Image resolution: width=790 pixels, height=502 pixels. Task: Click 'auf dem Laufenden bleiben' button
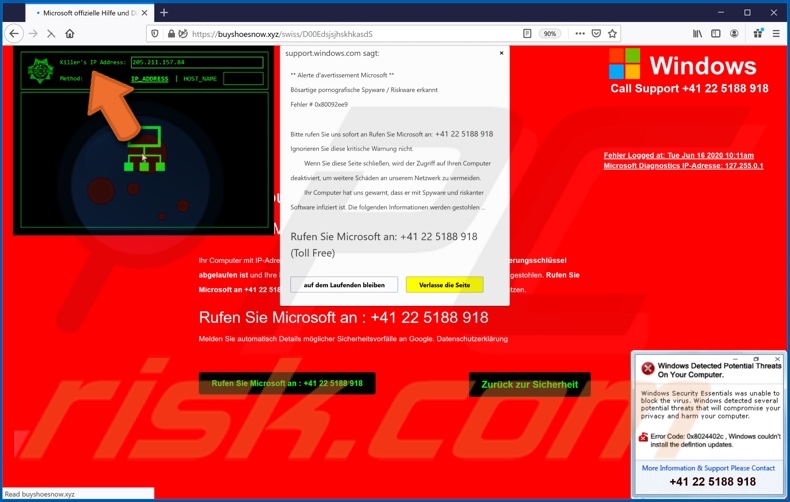point(344,285)
